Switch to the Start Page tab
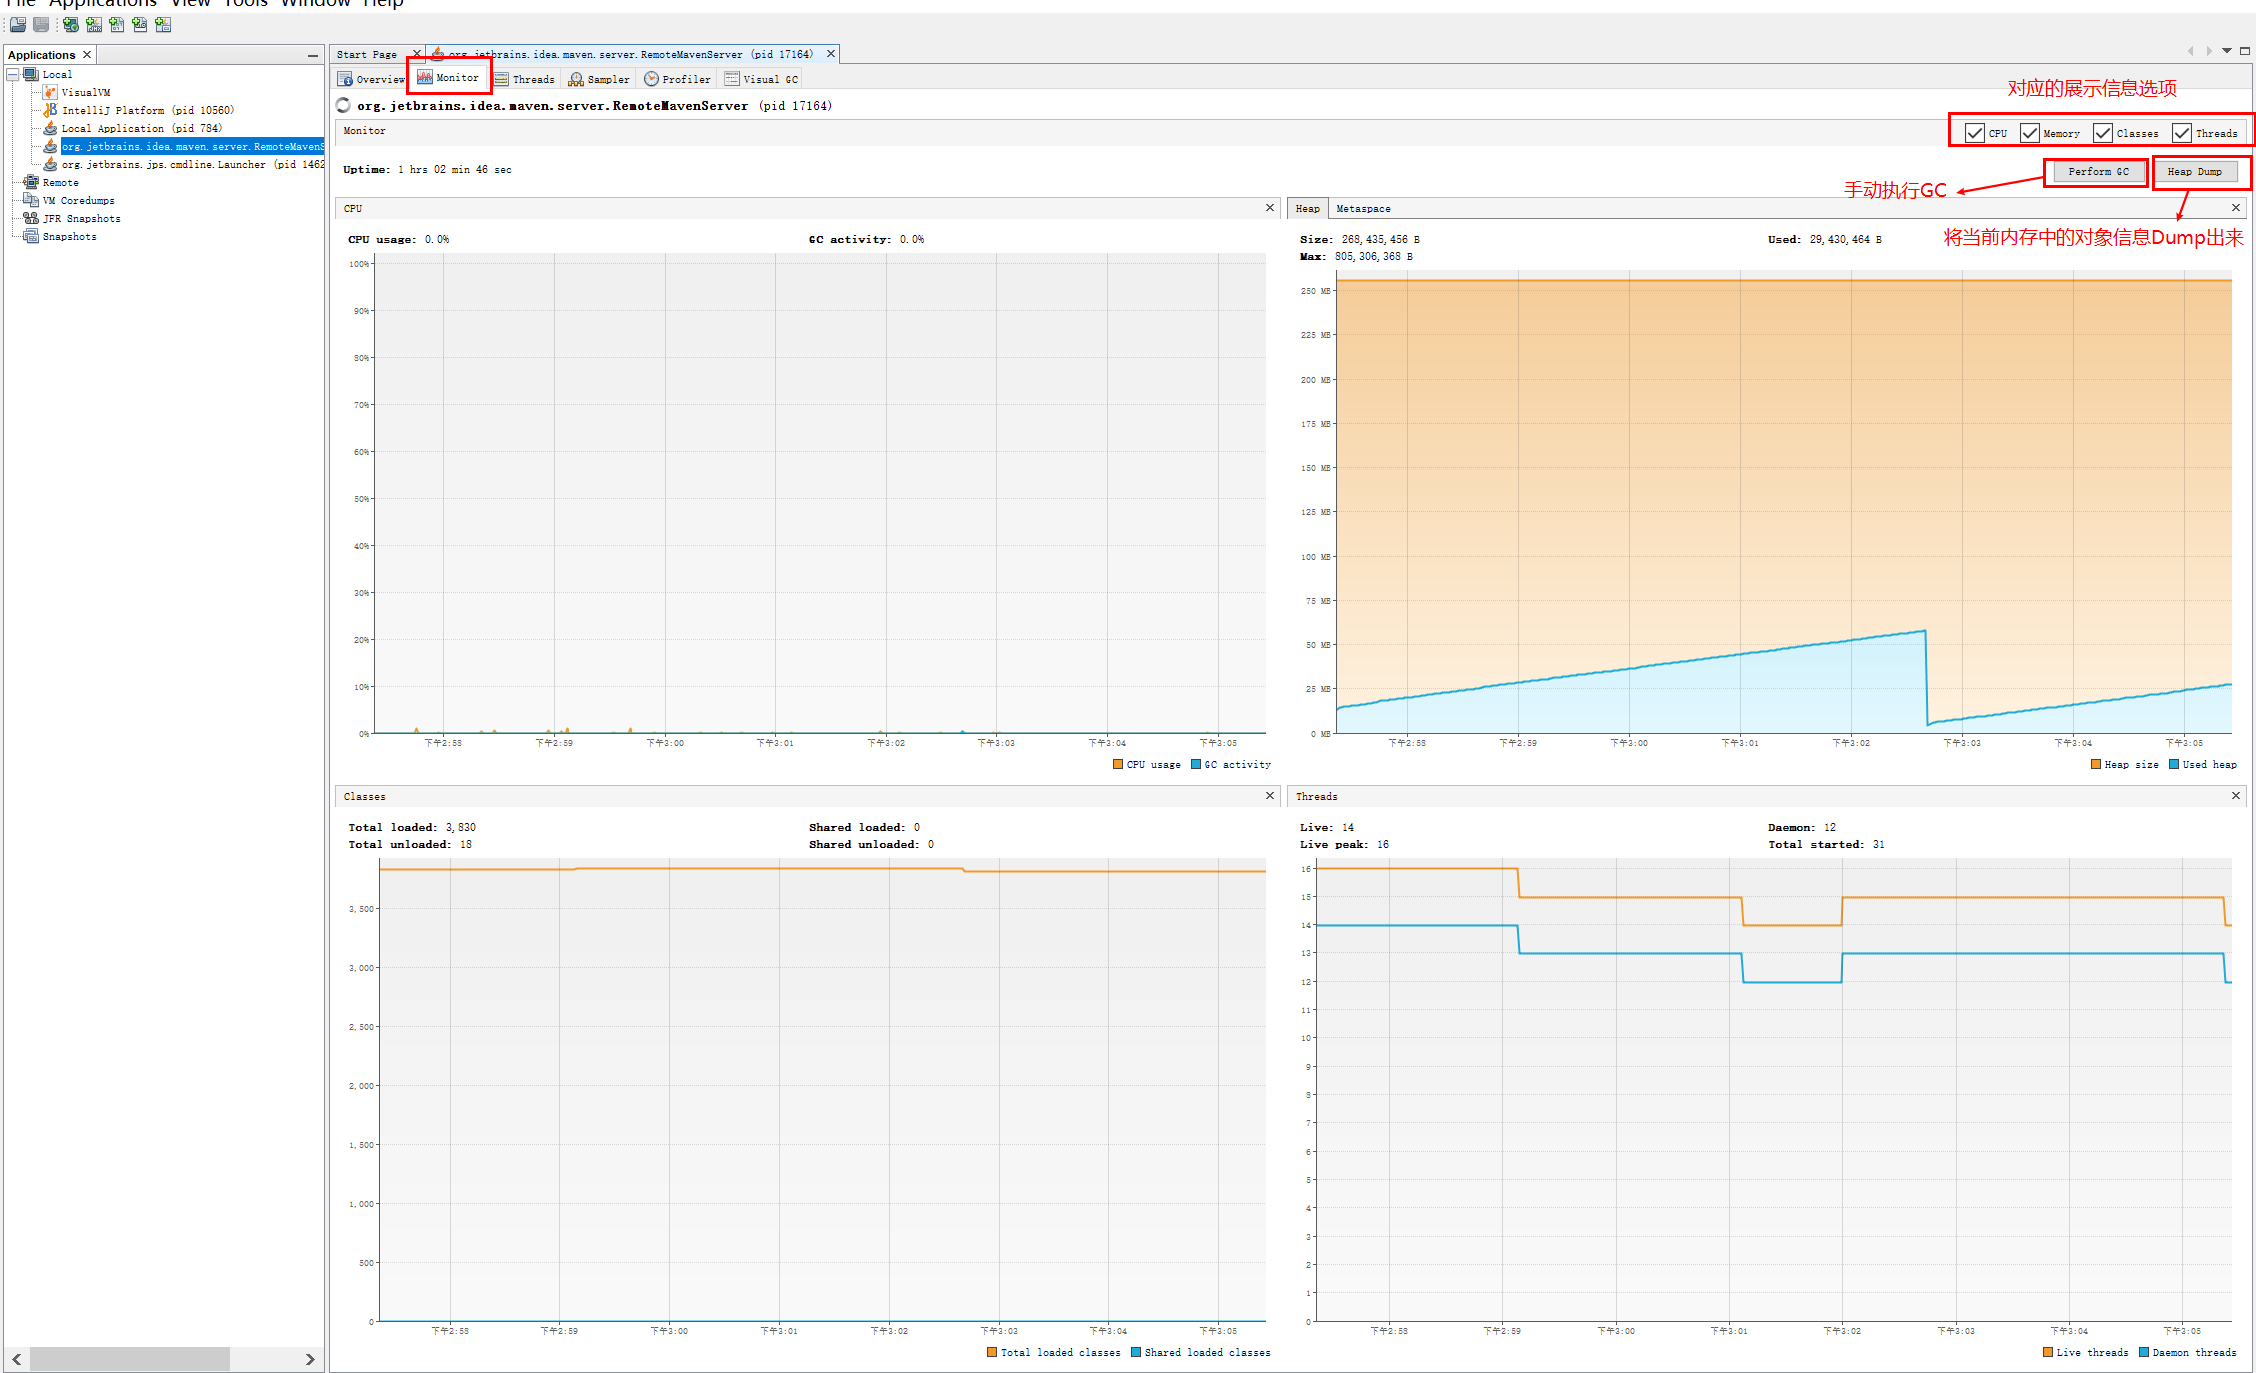 367,54
